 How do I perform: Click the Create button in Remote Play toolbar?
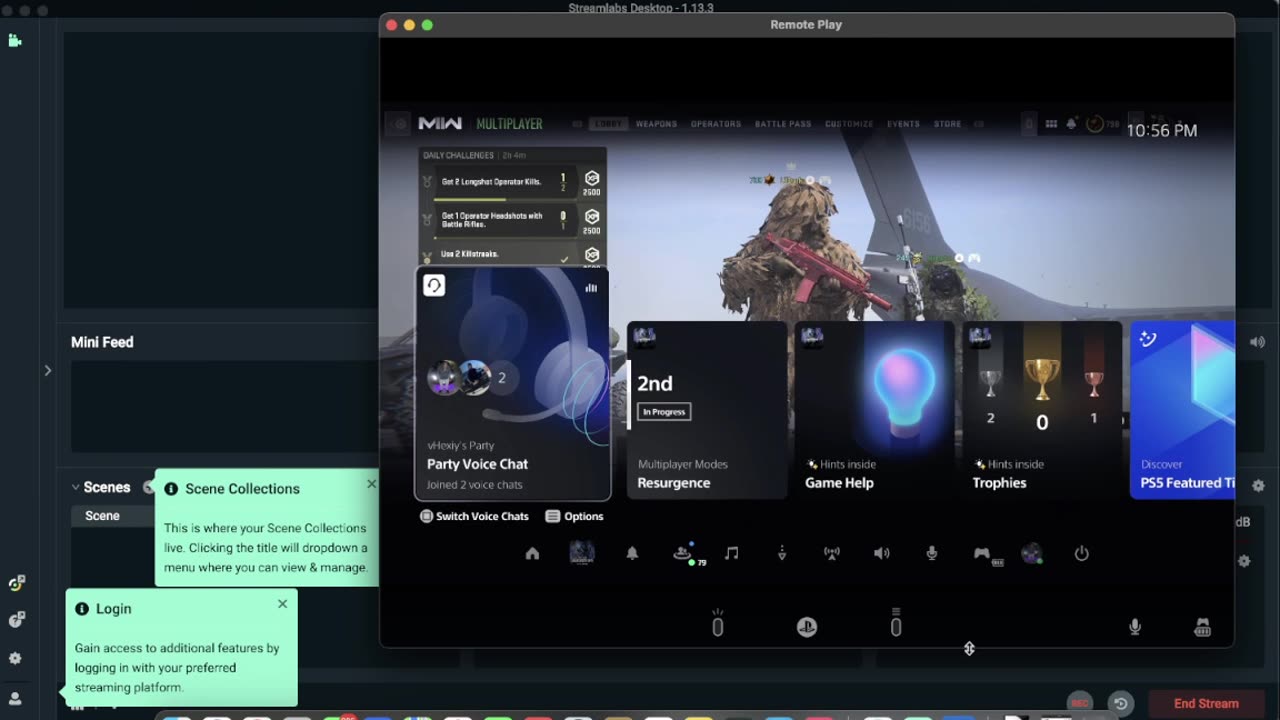pyautogui.click(x=717, y=624)
